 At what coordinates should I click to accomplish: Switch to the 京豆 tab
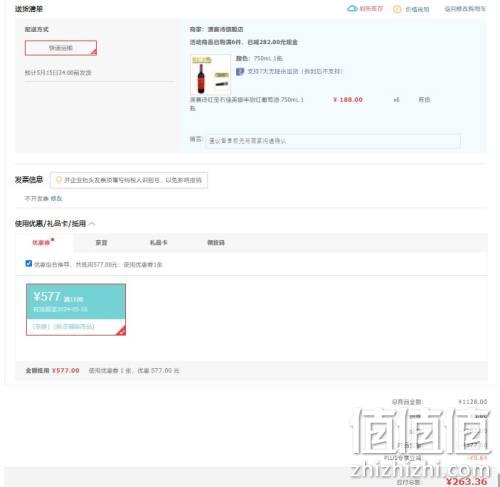(101, 243)
